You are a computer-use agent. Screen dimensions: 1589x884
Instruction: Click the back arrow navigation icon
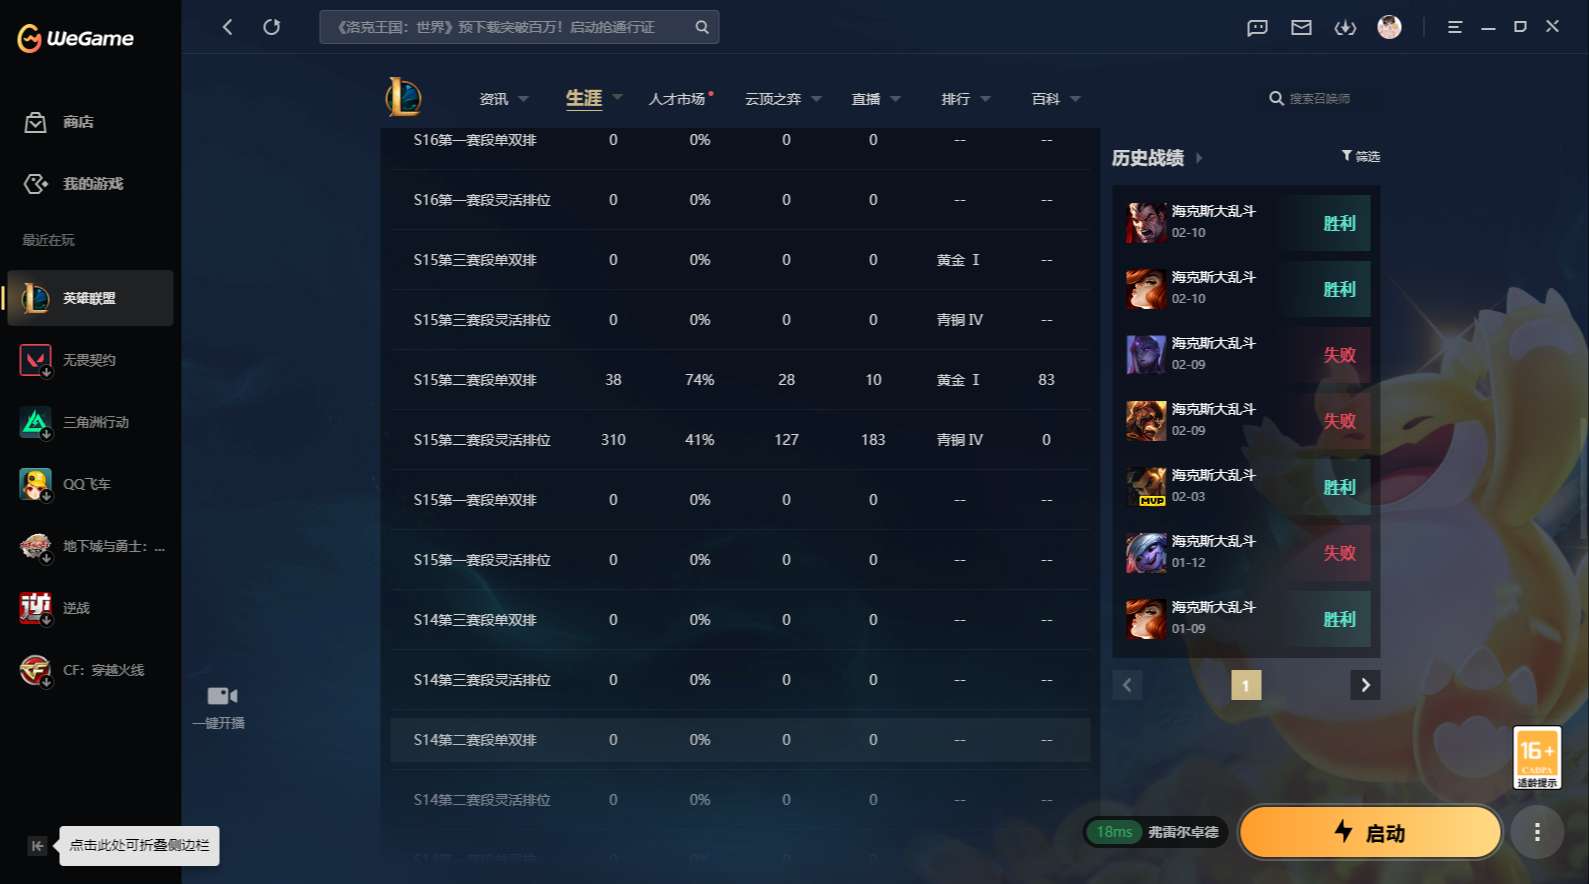click(227, 27)
